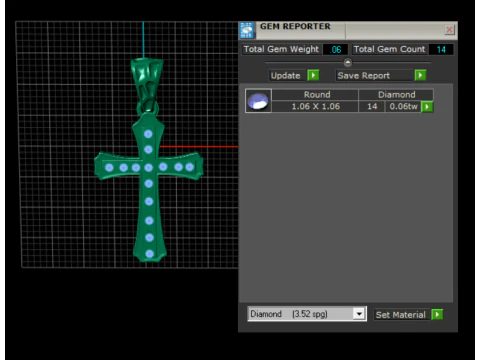Collapse the panel with the round arrow handle
This screenshot has width=480, height=360.
[348, 62]
